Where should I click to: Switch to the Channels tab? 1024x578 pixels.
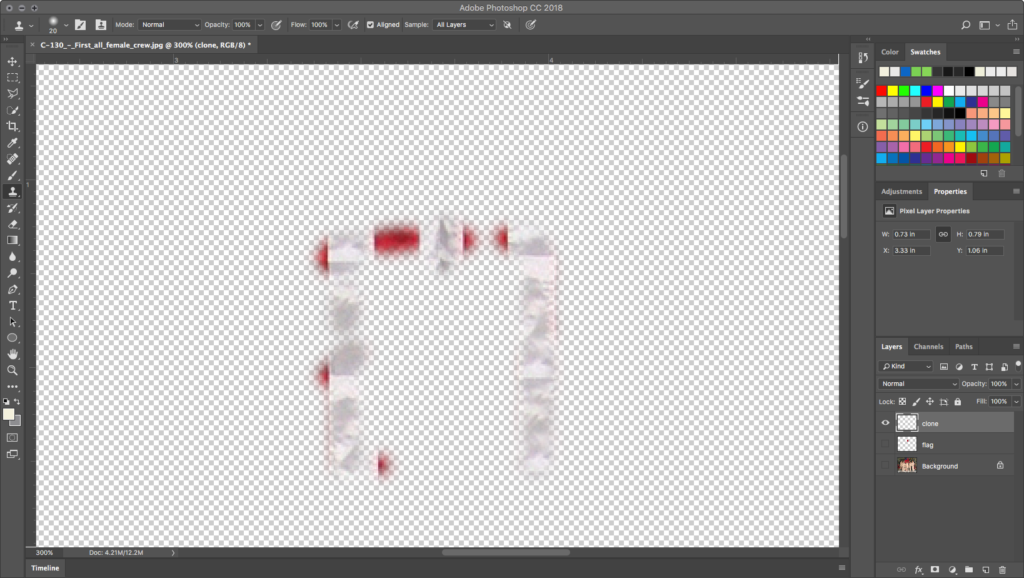pyautogui.click(x=928, y=347)
